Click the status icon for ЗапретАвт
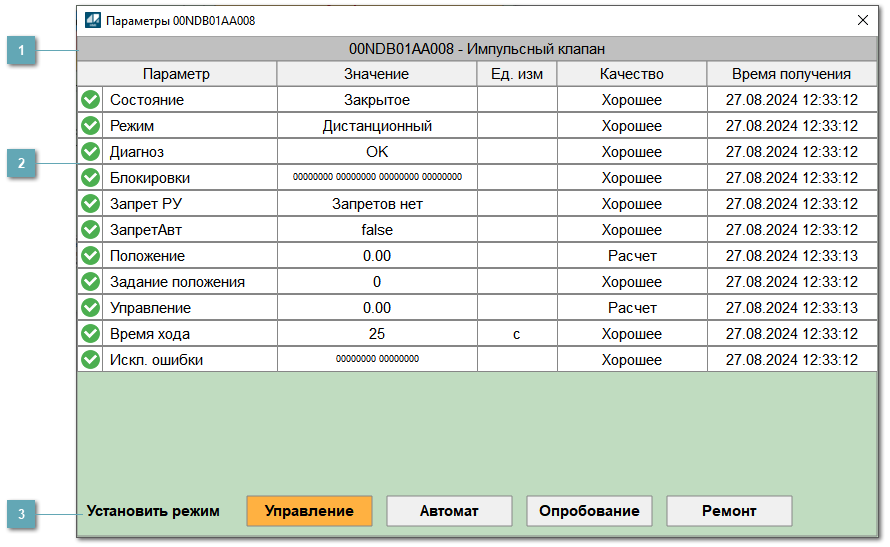Viewport: 890px width, 547px height. [x=90, y=230]
